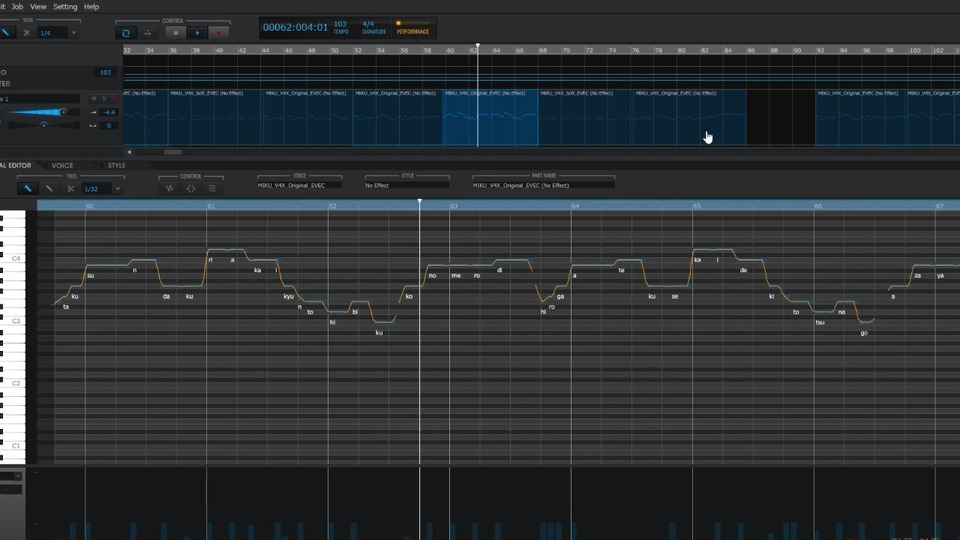Adjust the track volume slider
960x540 pixels.
[63, 112]
